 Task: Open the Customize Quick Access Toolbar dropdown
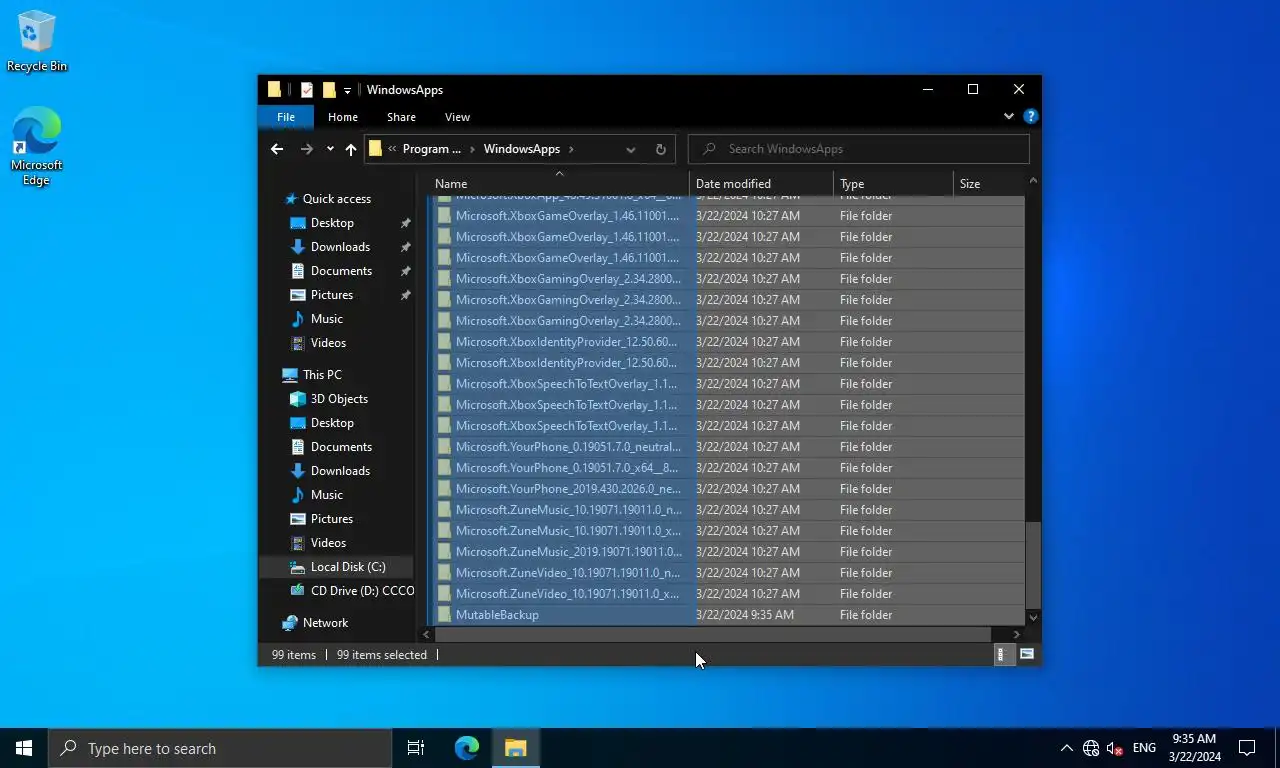pyautogui.click(x=347, y=91)
